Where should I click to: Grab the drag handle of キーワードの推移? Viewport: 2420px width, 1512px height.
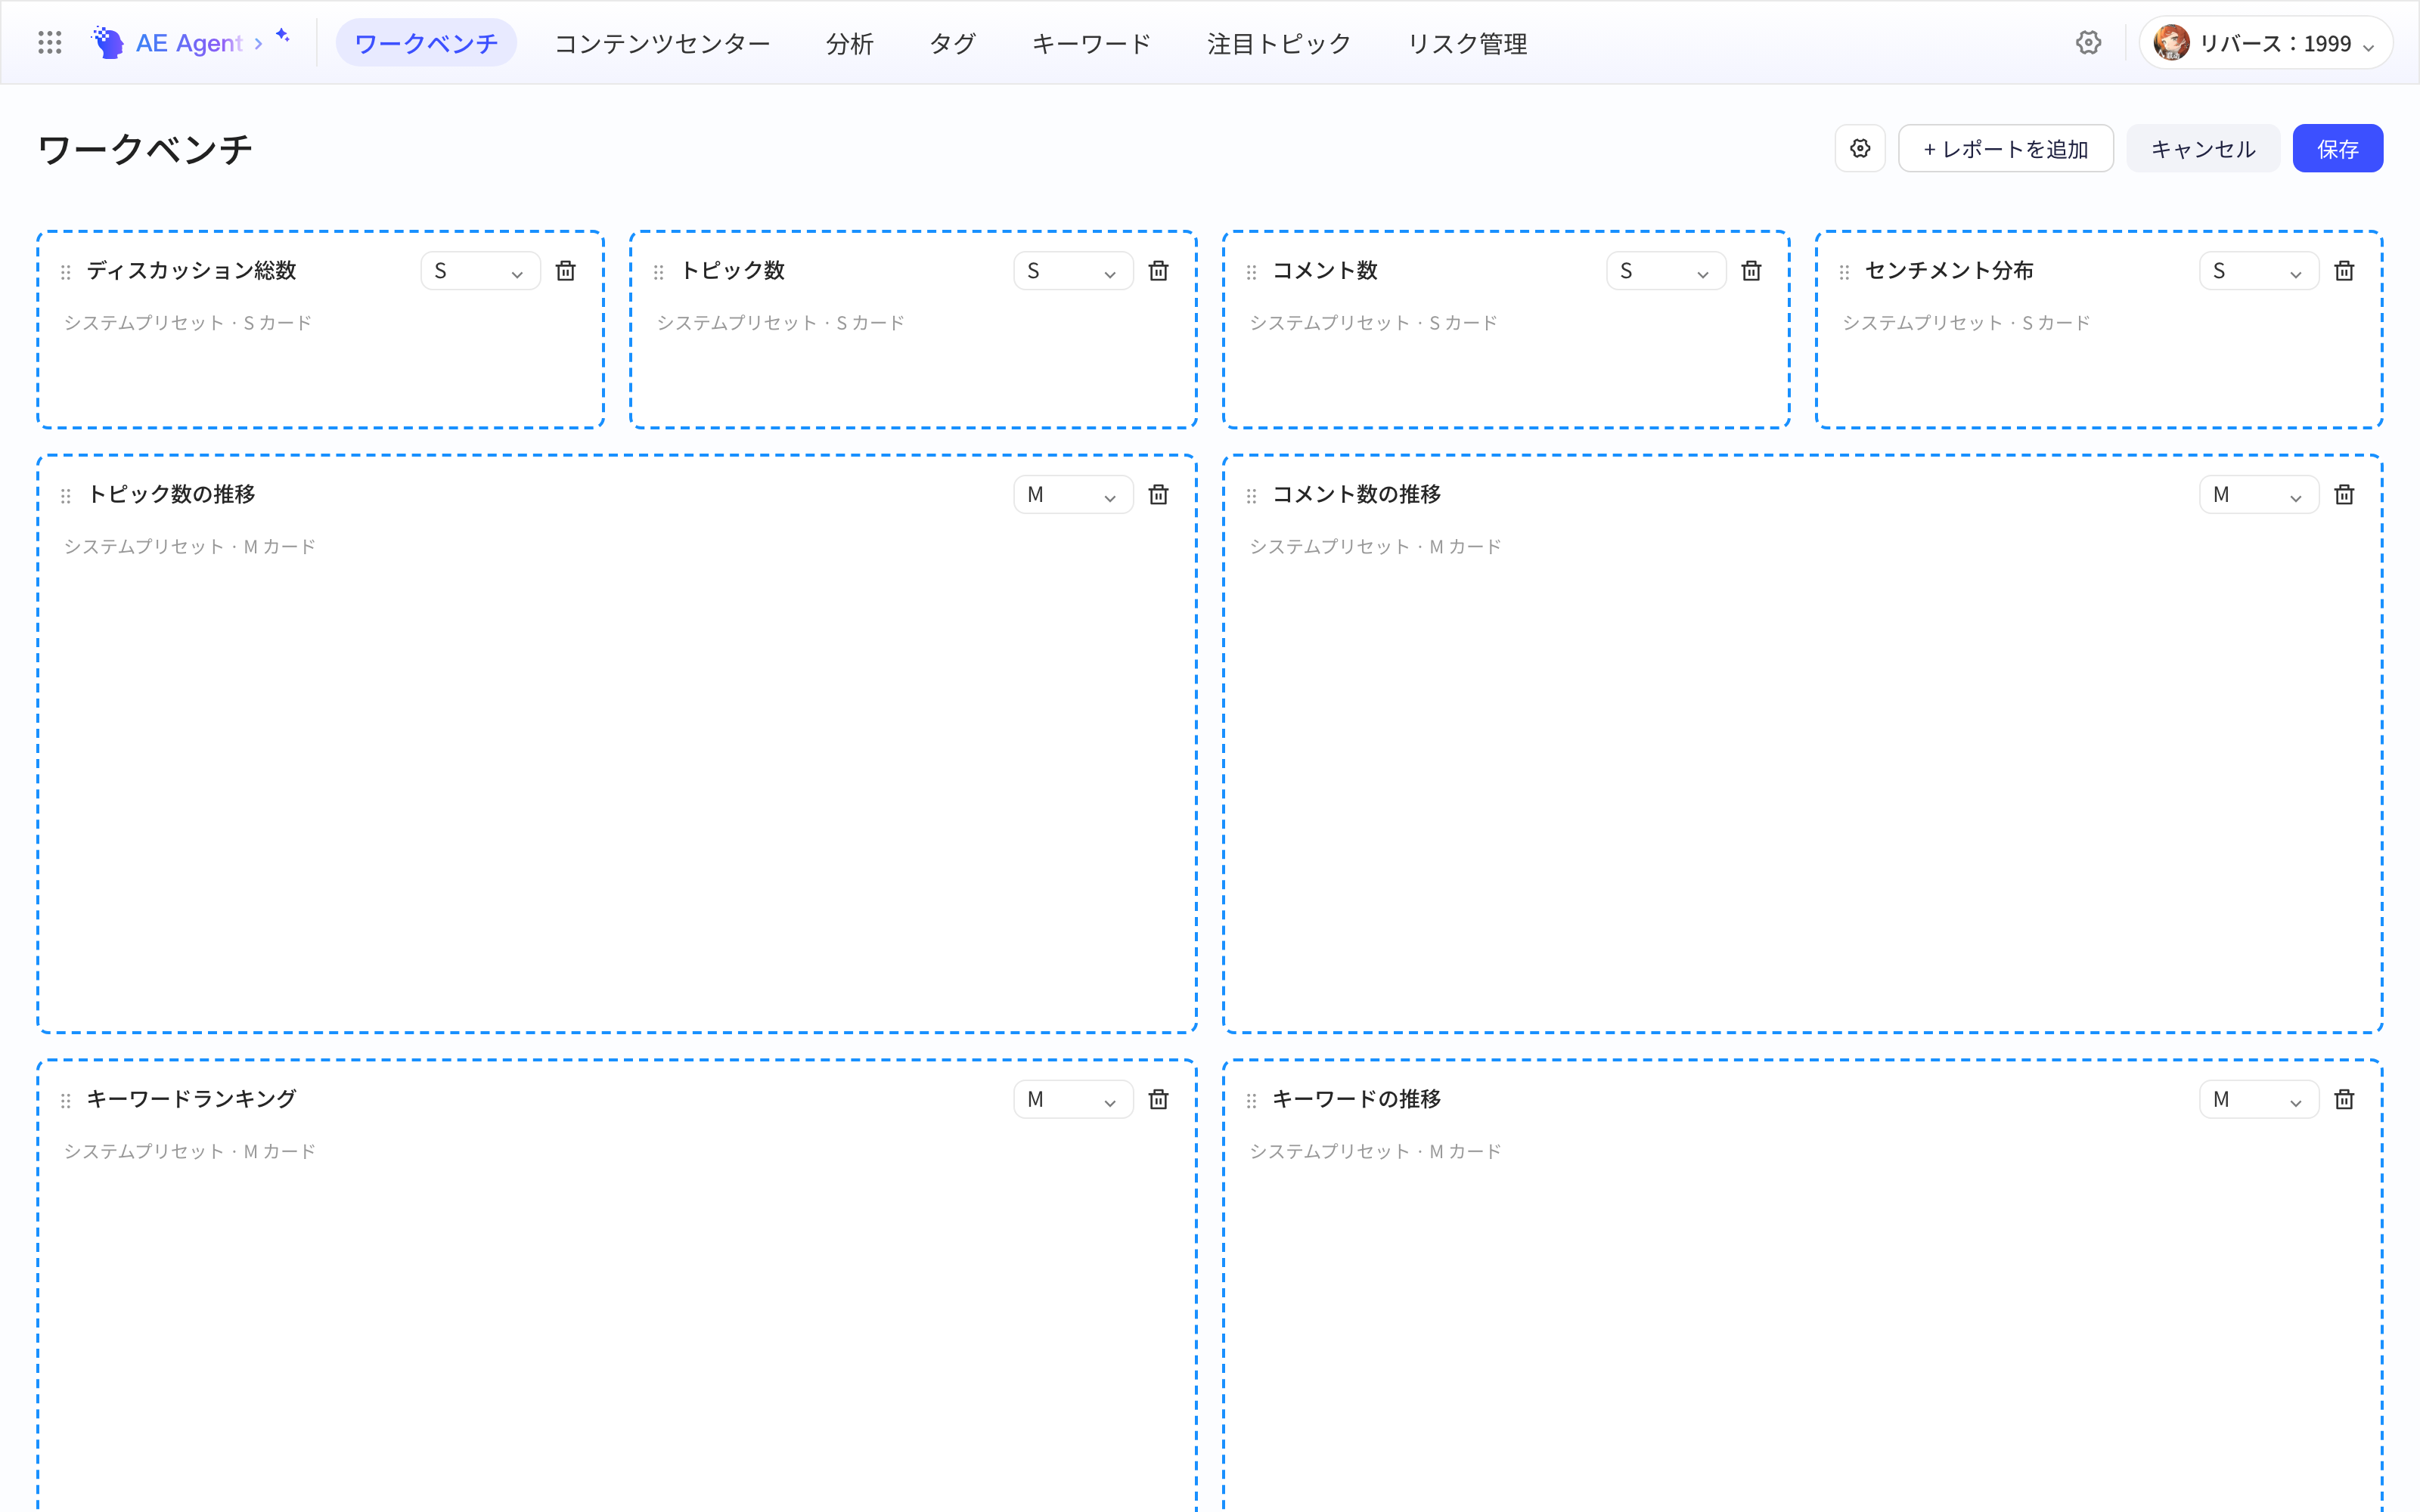click(x=1251, y=1101)
